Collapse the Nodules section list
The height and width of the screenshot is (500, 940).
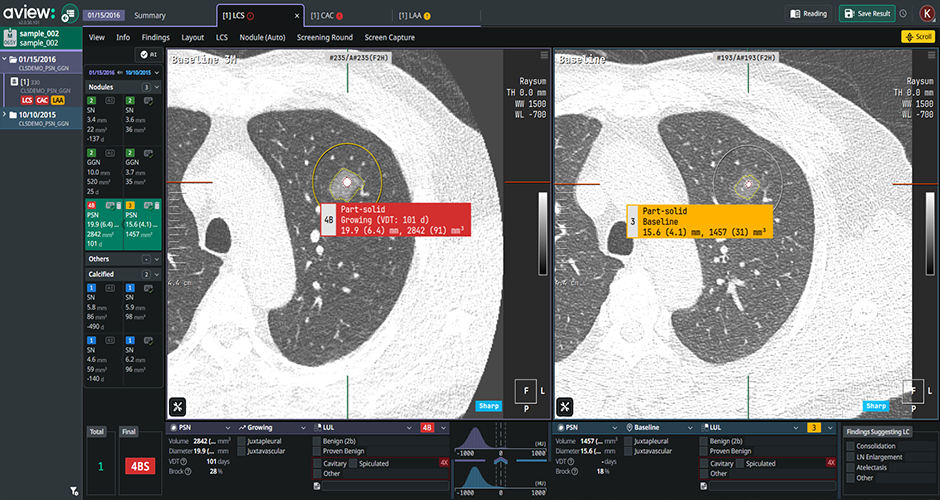point(156,87)
